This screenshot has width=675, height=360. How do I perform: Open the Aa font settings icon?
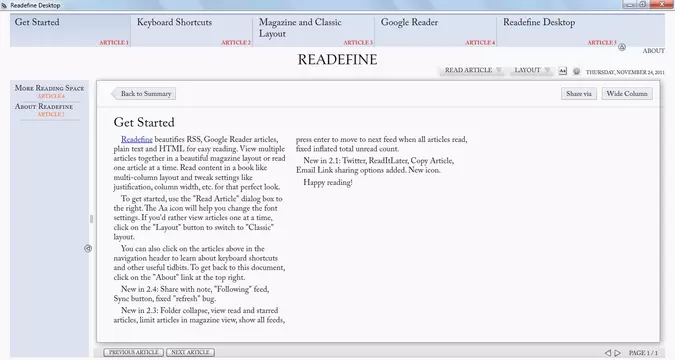(x=563, y=71)
